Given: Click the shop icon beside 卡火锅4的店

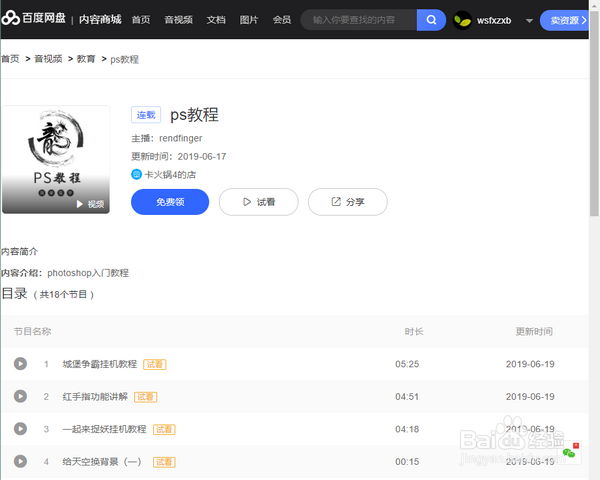Looking at the screenshot, I should 136,175.
